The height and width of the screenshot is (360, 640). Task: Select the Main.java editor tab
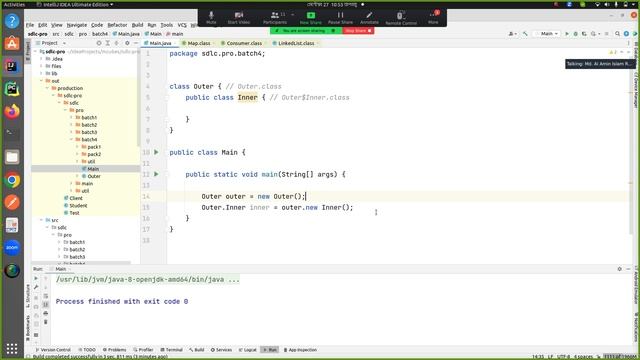click(160, 43)
